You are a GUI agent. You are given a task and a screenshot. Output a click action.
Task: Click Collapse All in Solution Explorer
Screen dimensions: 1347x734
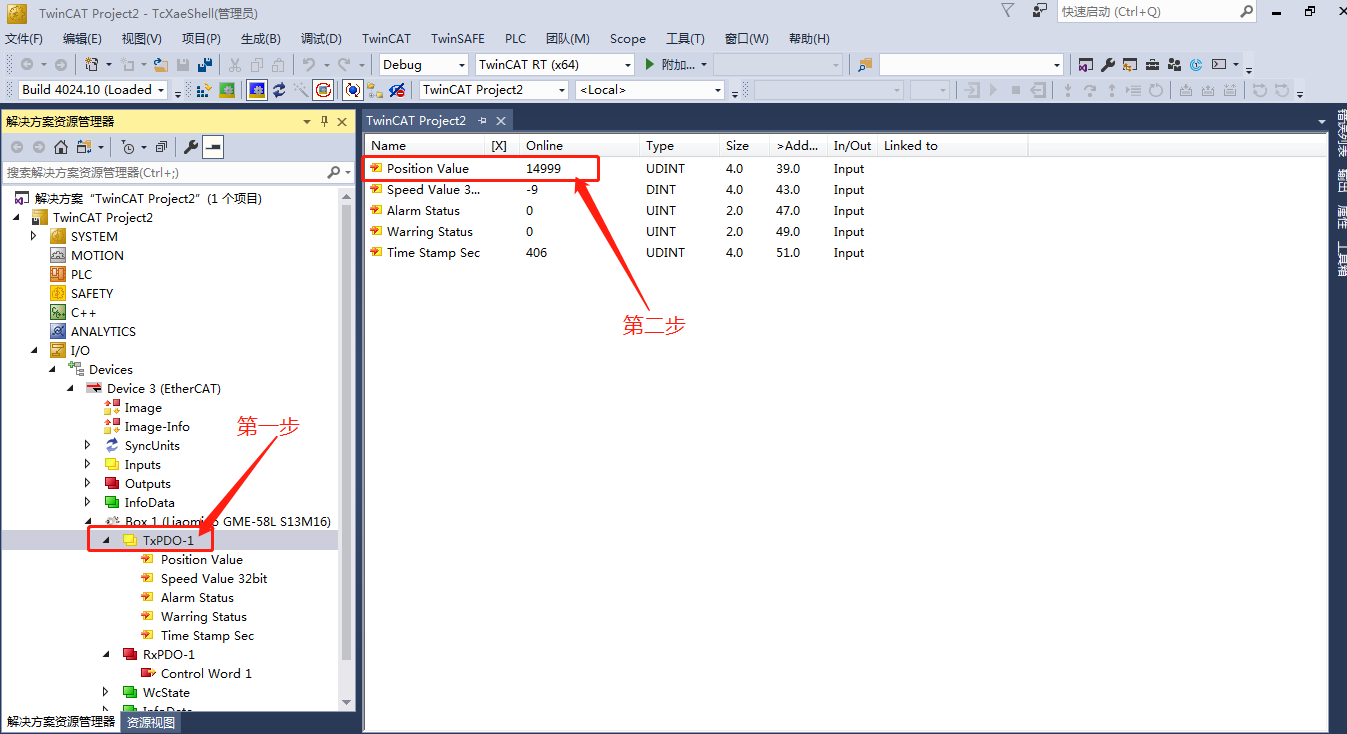(x=160, y=147)
